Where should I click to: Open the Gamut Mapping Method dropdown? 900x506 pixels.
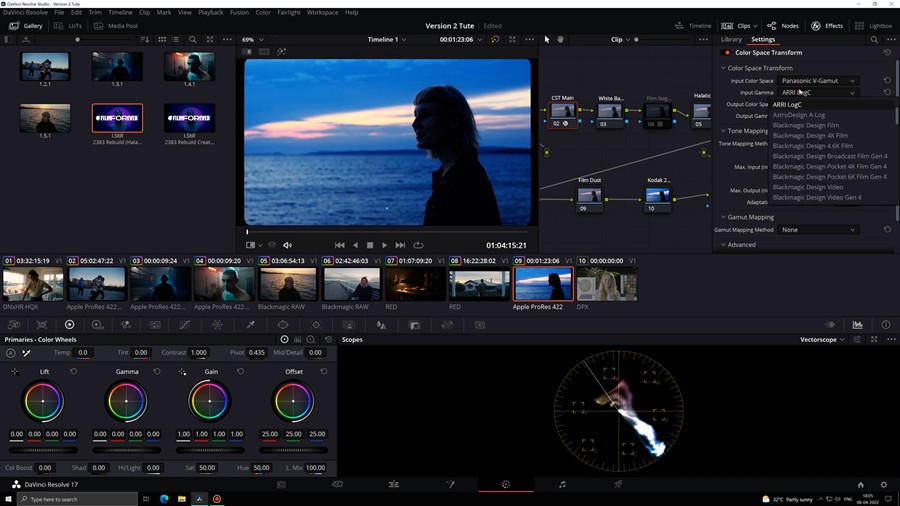[817, 229]
